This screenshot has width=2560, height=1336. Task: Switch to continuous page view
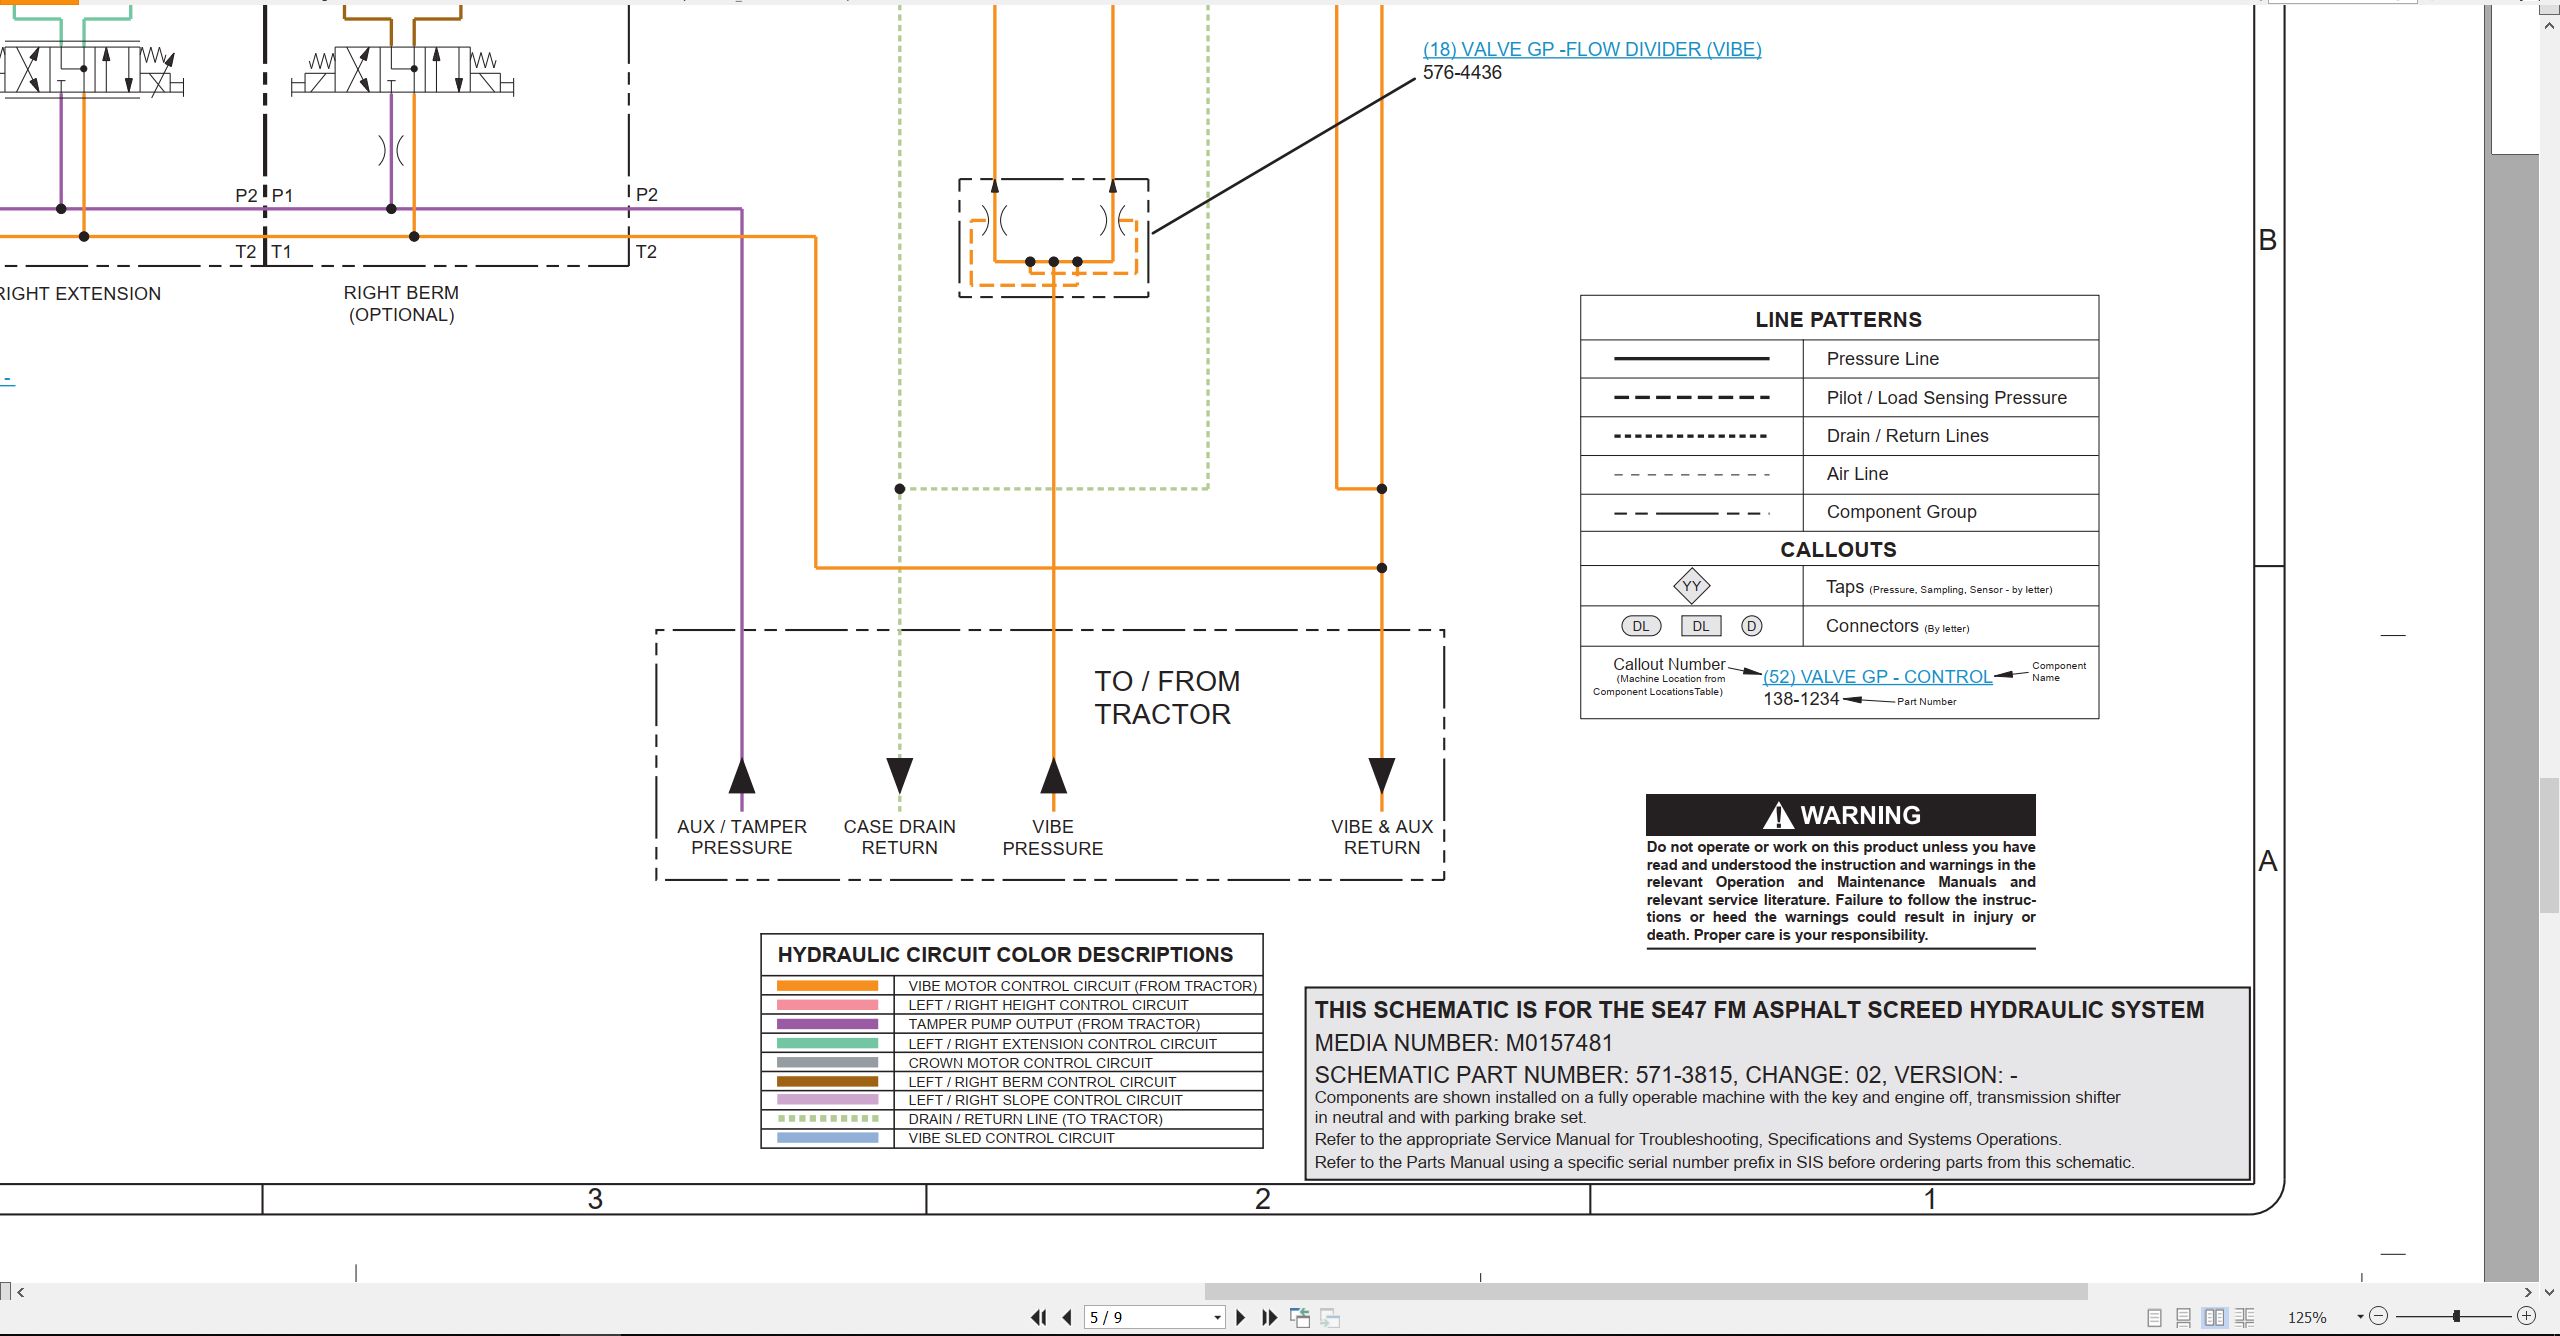click(x=2184, y=1318)
